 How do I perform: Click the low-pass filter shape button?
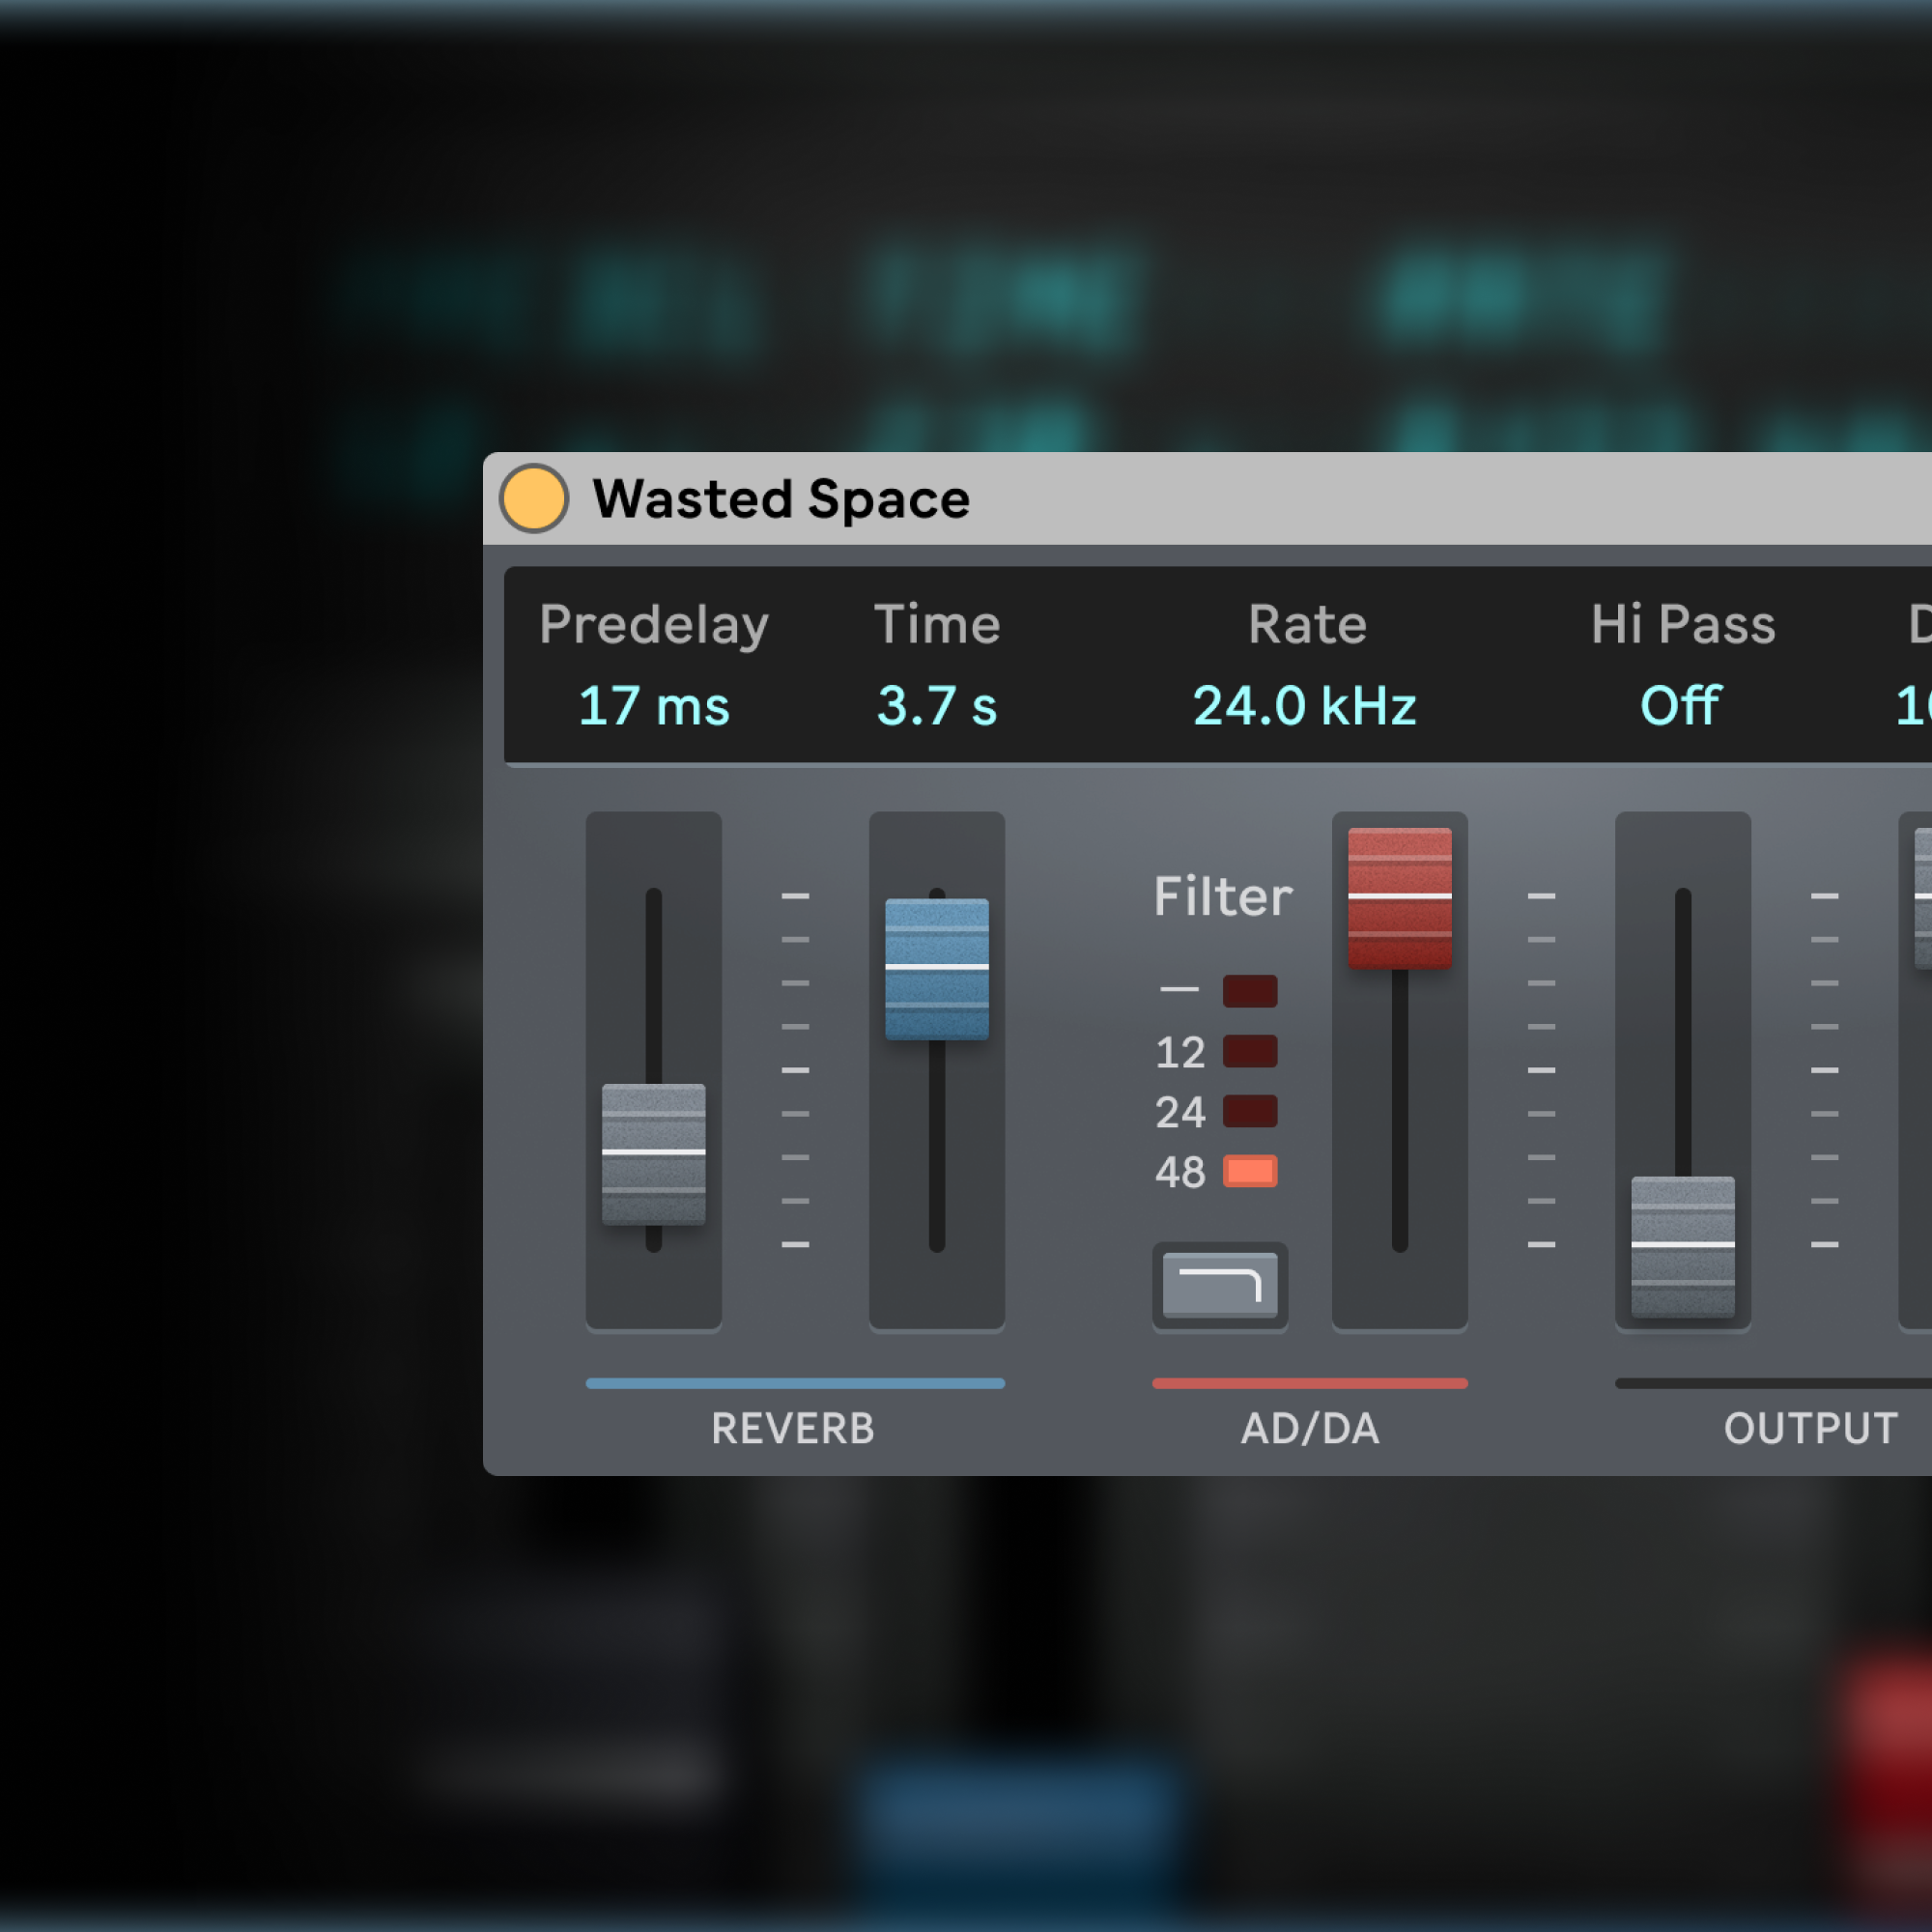[x=1219, y=1284]
